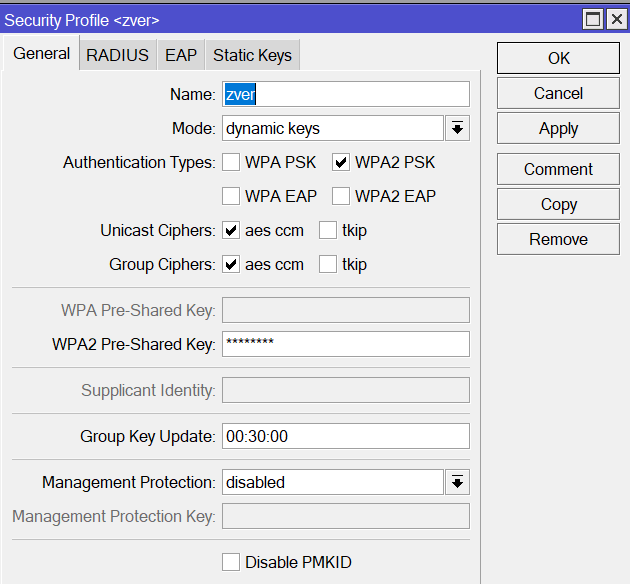Click the WPA2 Pre-Shared Key field

point(346,344)
